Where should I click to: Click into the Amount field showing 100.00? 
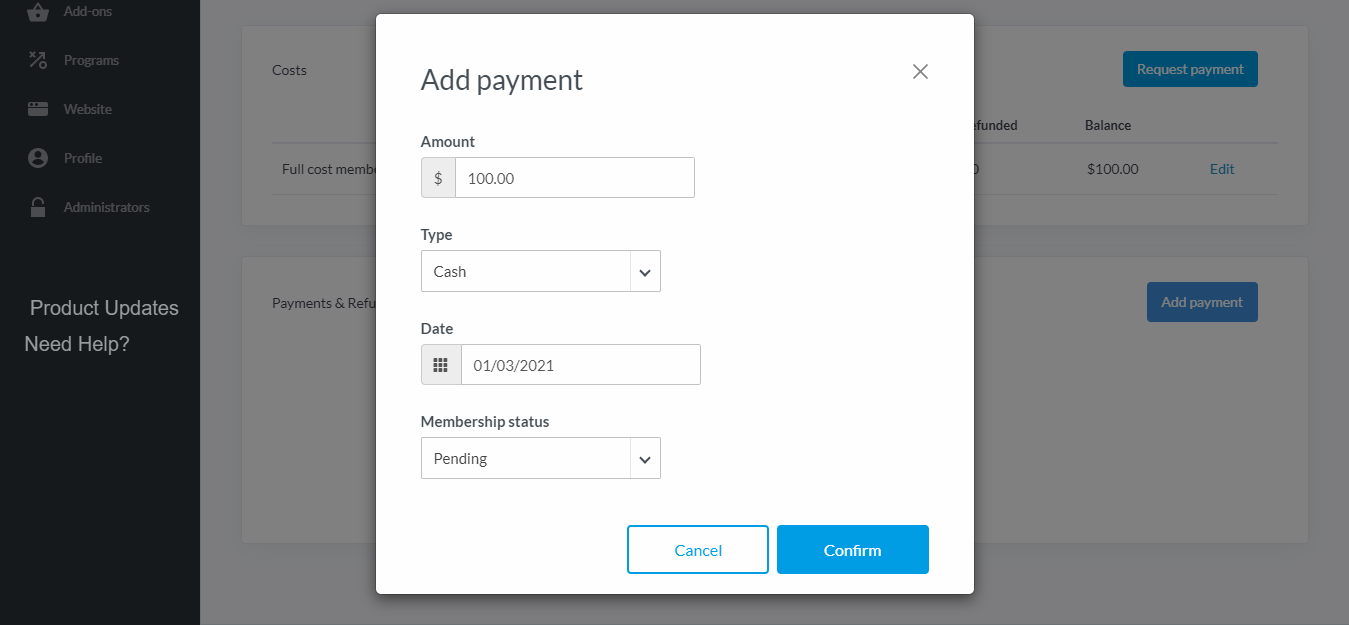click(x=575, y=178)
